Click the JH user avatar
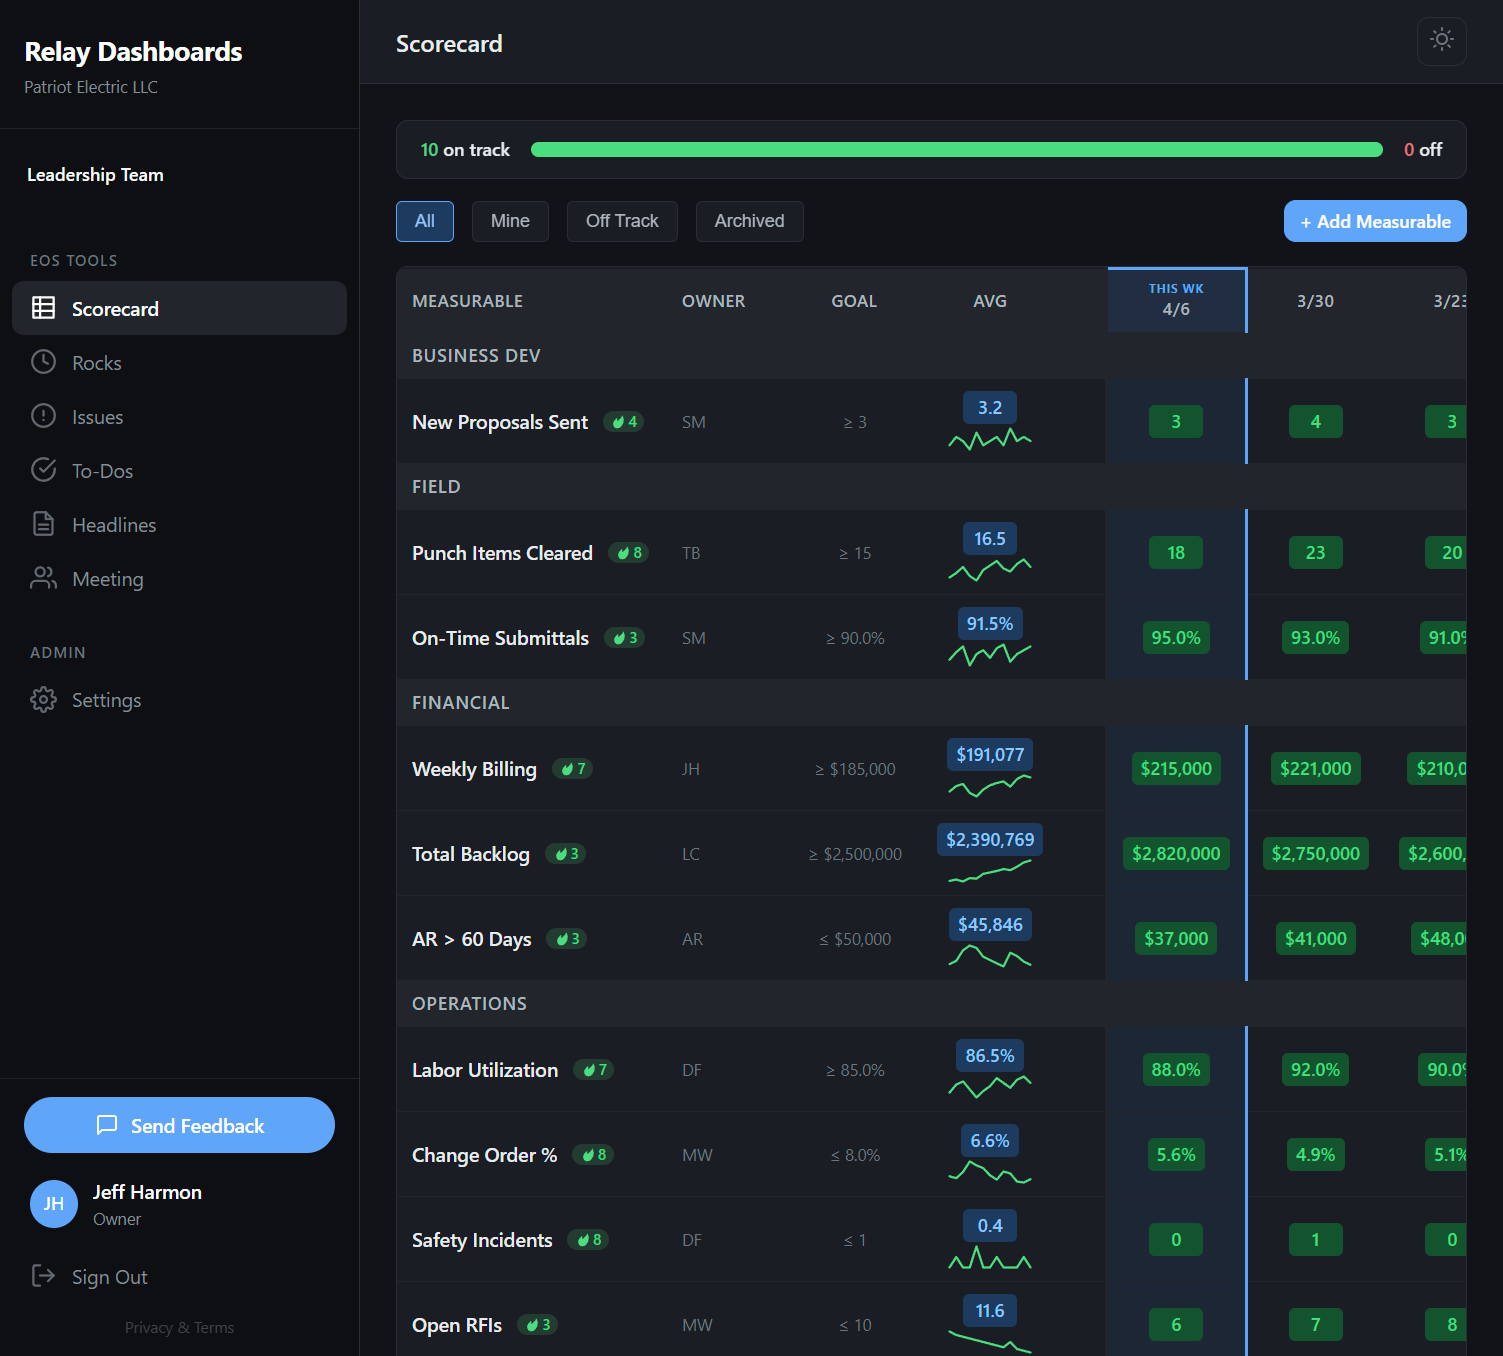1503x1356 pixels. (x=54, y=1204)
